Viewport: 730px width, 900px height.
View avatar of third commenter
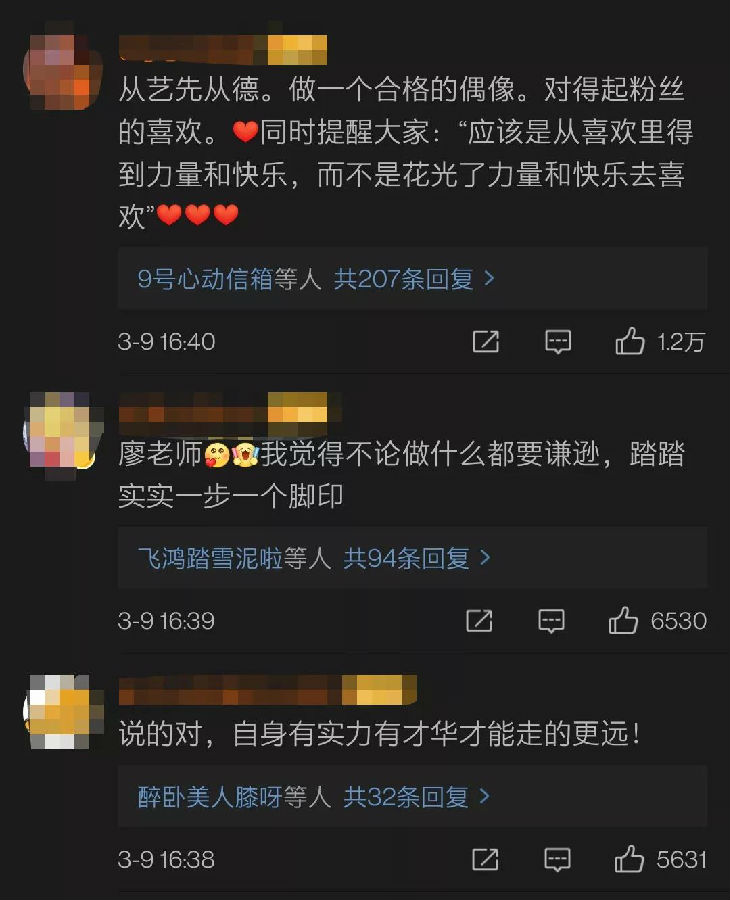[63, 712]
